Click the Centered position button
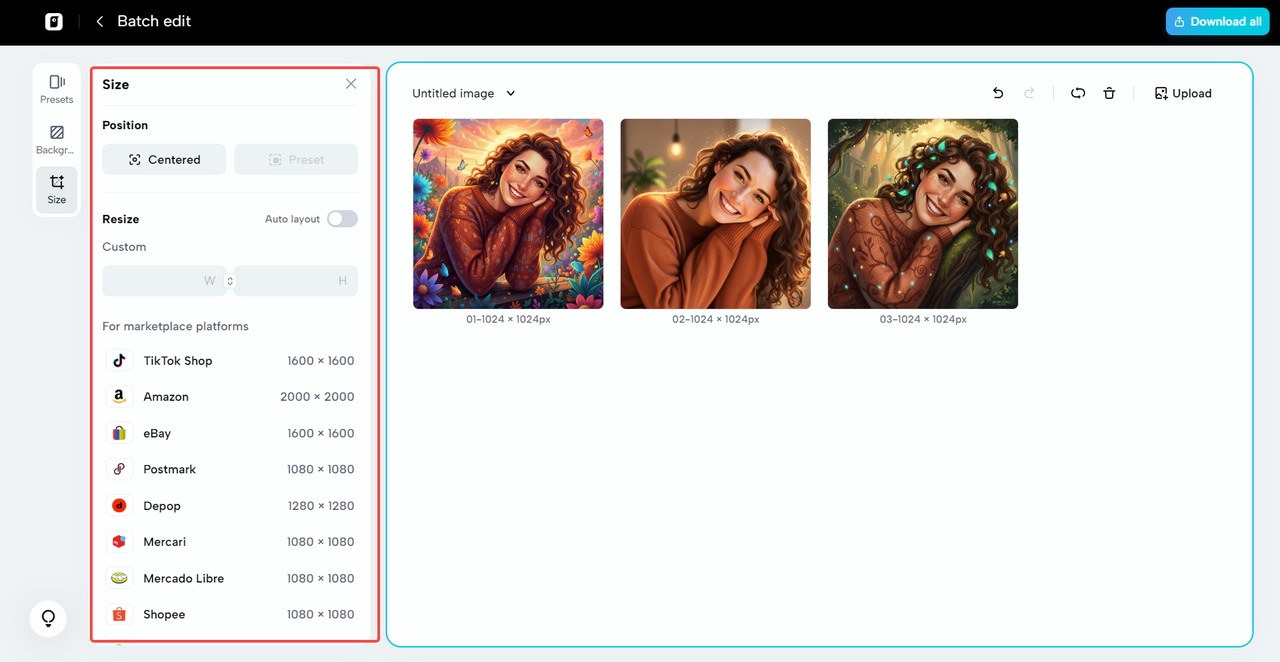This screenshot has width=1280, height=662. [164, 160]
